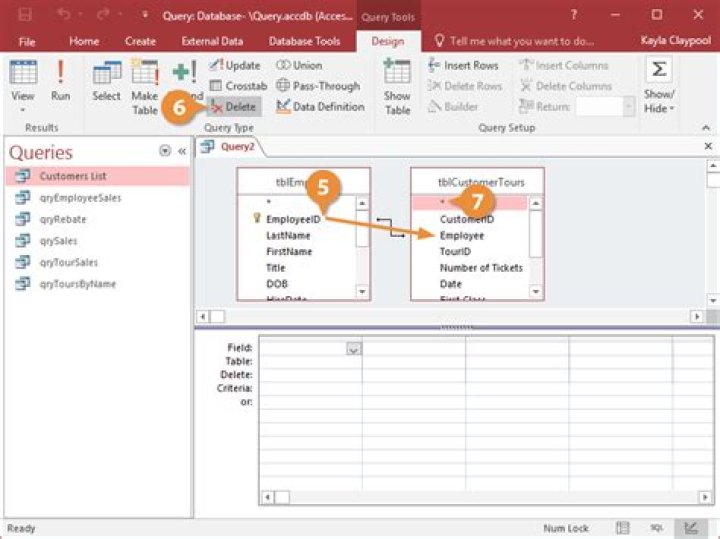The image size is (720, 539).
Task: Click Delete Rows in Query Setup
Action: (465, 86)
